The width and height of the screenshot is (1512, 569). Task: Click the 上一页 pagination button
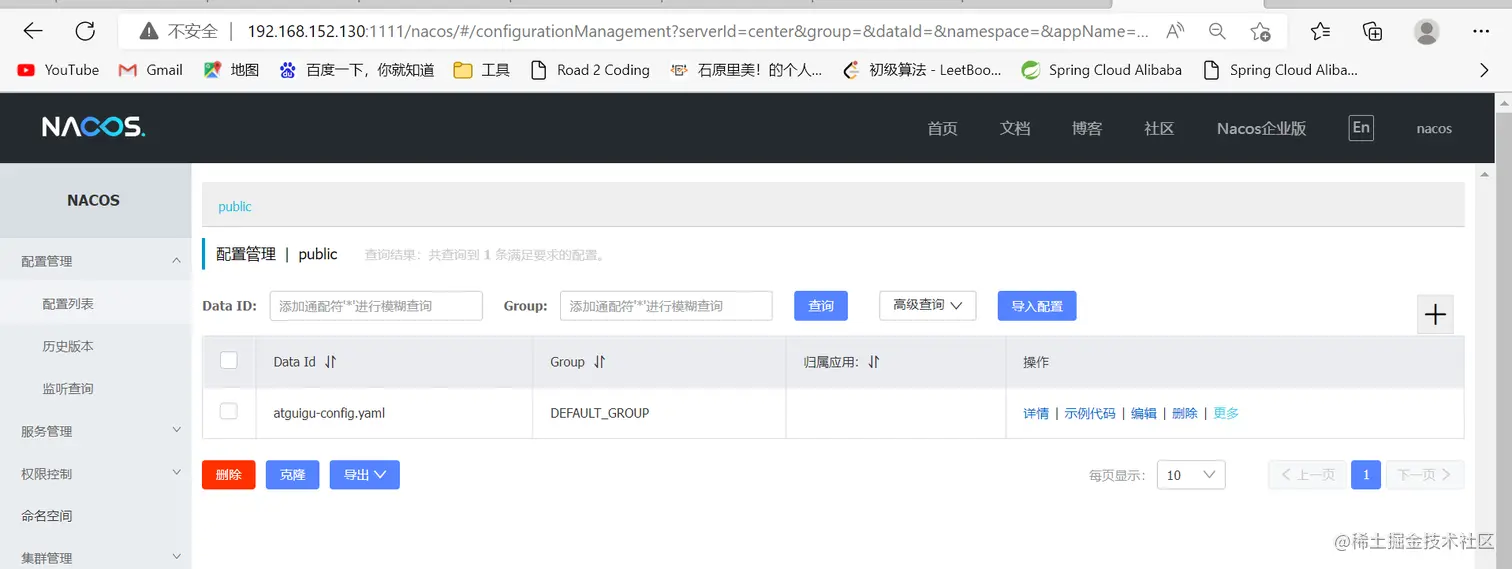coord(1307,475)
